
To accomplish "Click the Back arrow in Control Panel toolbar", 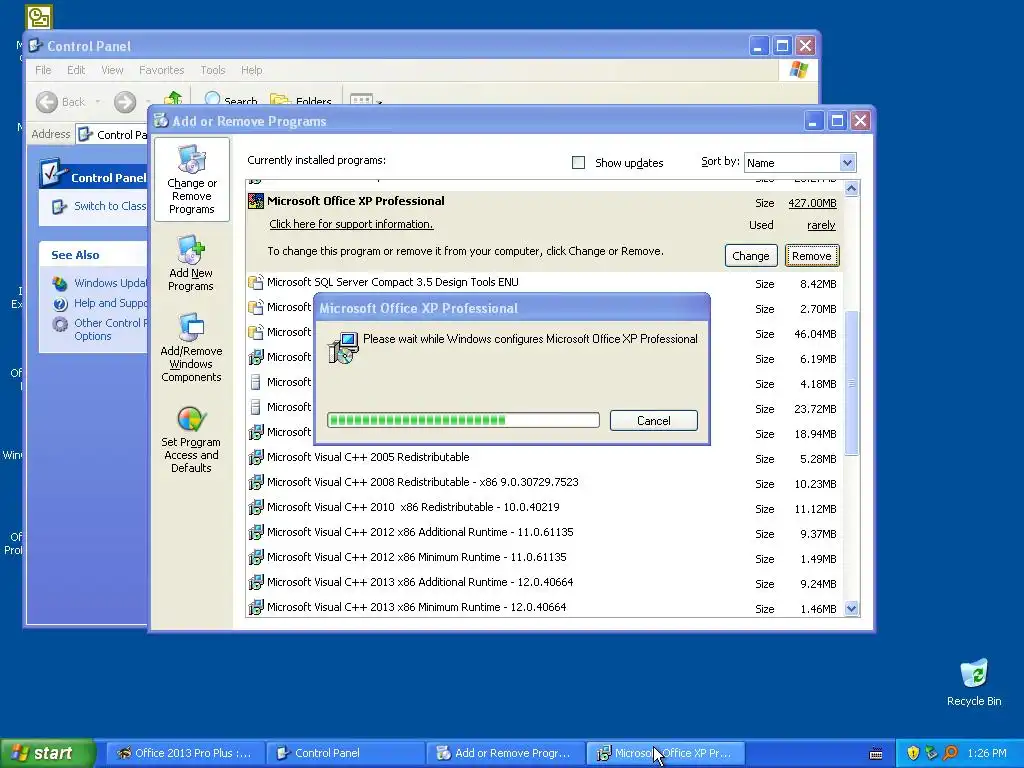I will point(46,102).
